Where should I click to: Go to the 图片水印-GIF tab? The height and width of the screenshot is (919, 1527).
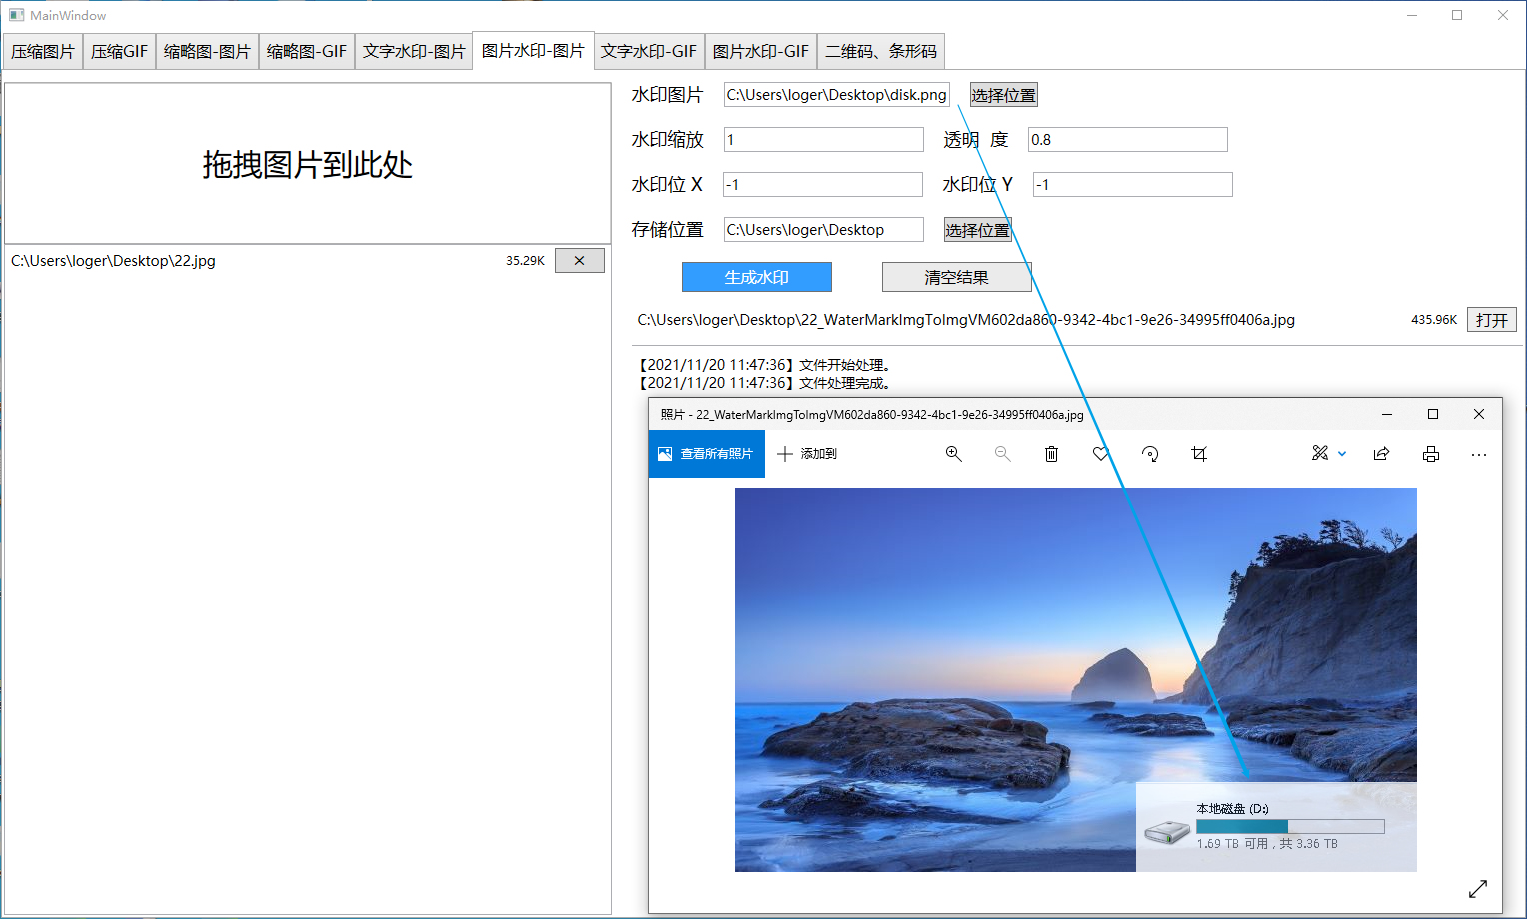point(761,51)
